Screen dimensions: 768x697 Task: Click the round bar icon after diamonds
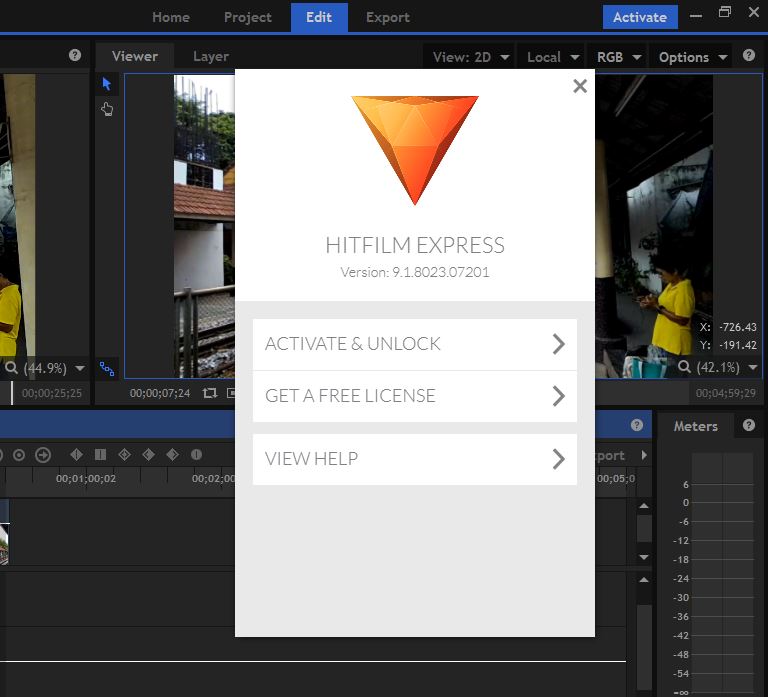tap(196, 455)
